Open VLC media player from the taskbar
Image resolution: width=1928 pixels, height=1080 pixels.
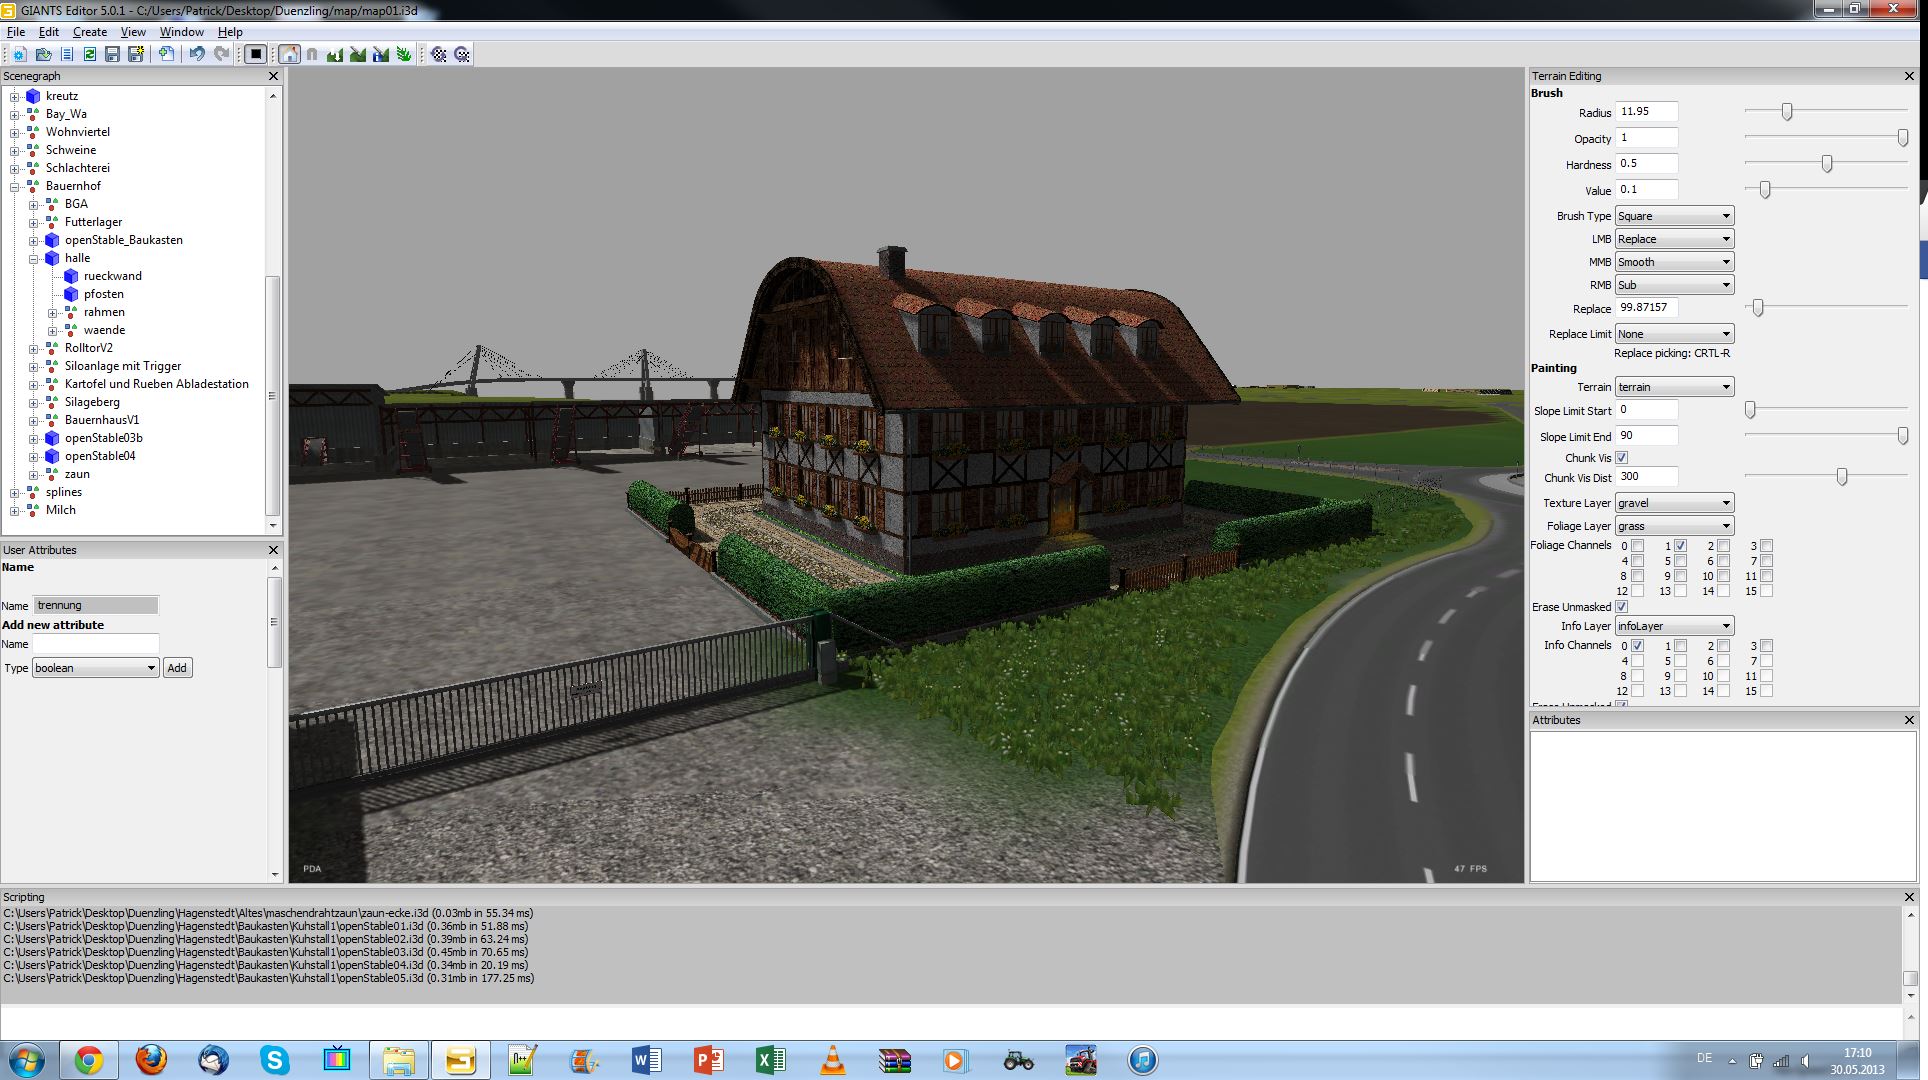point(833,1060)
